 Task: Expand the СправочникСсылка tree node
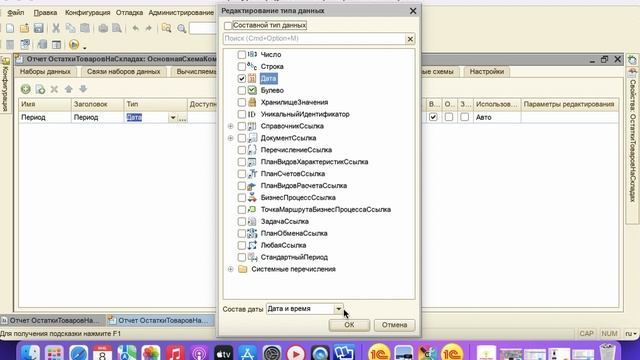[x=231, y=126]
